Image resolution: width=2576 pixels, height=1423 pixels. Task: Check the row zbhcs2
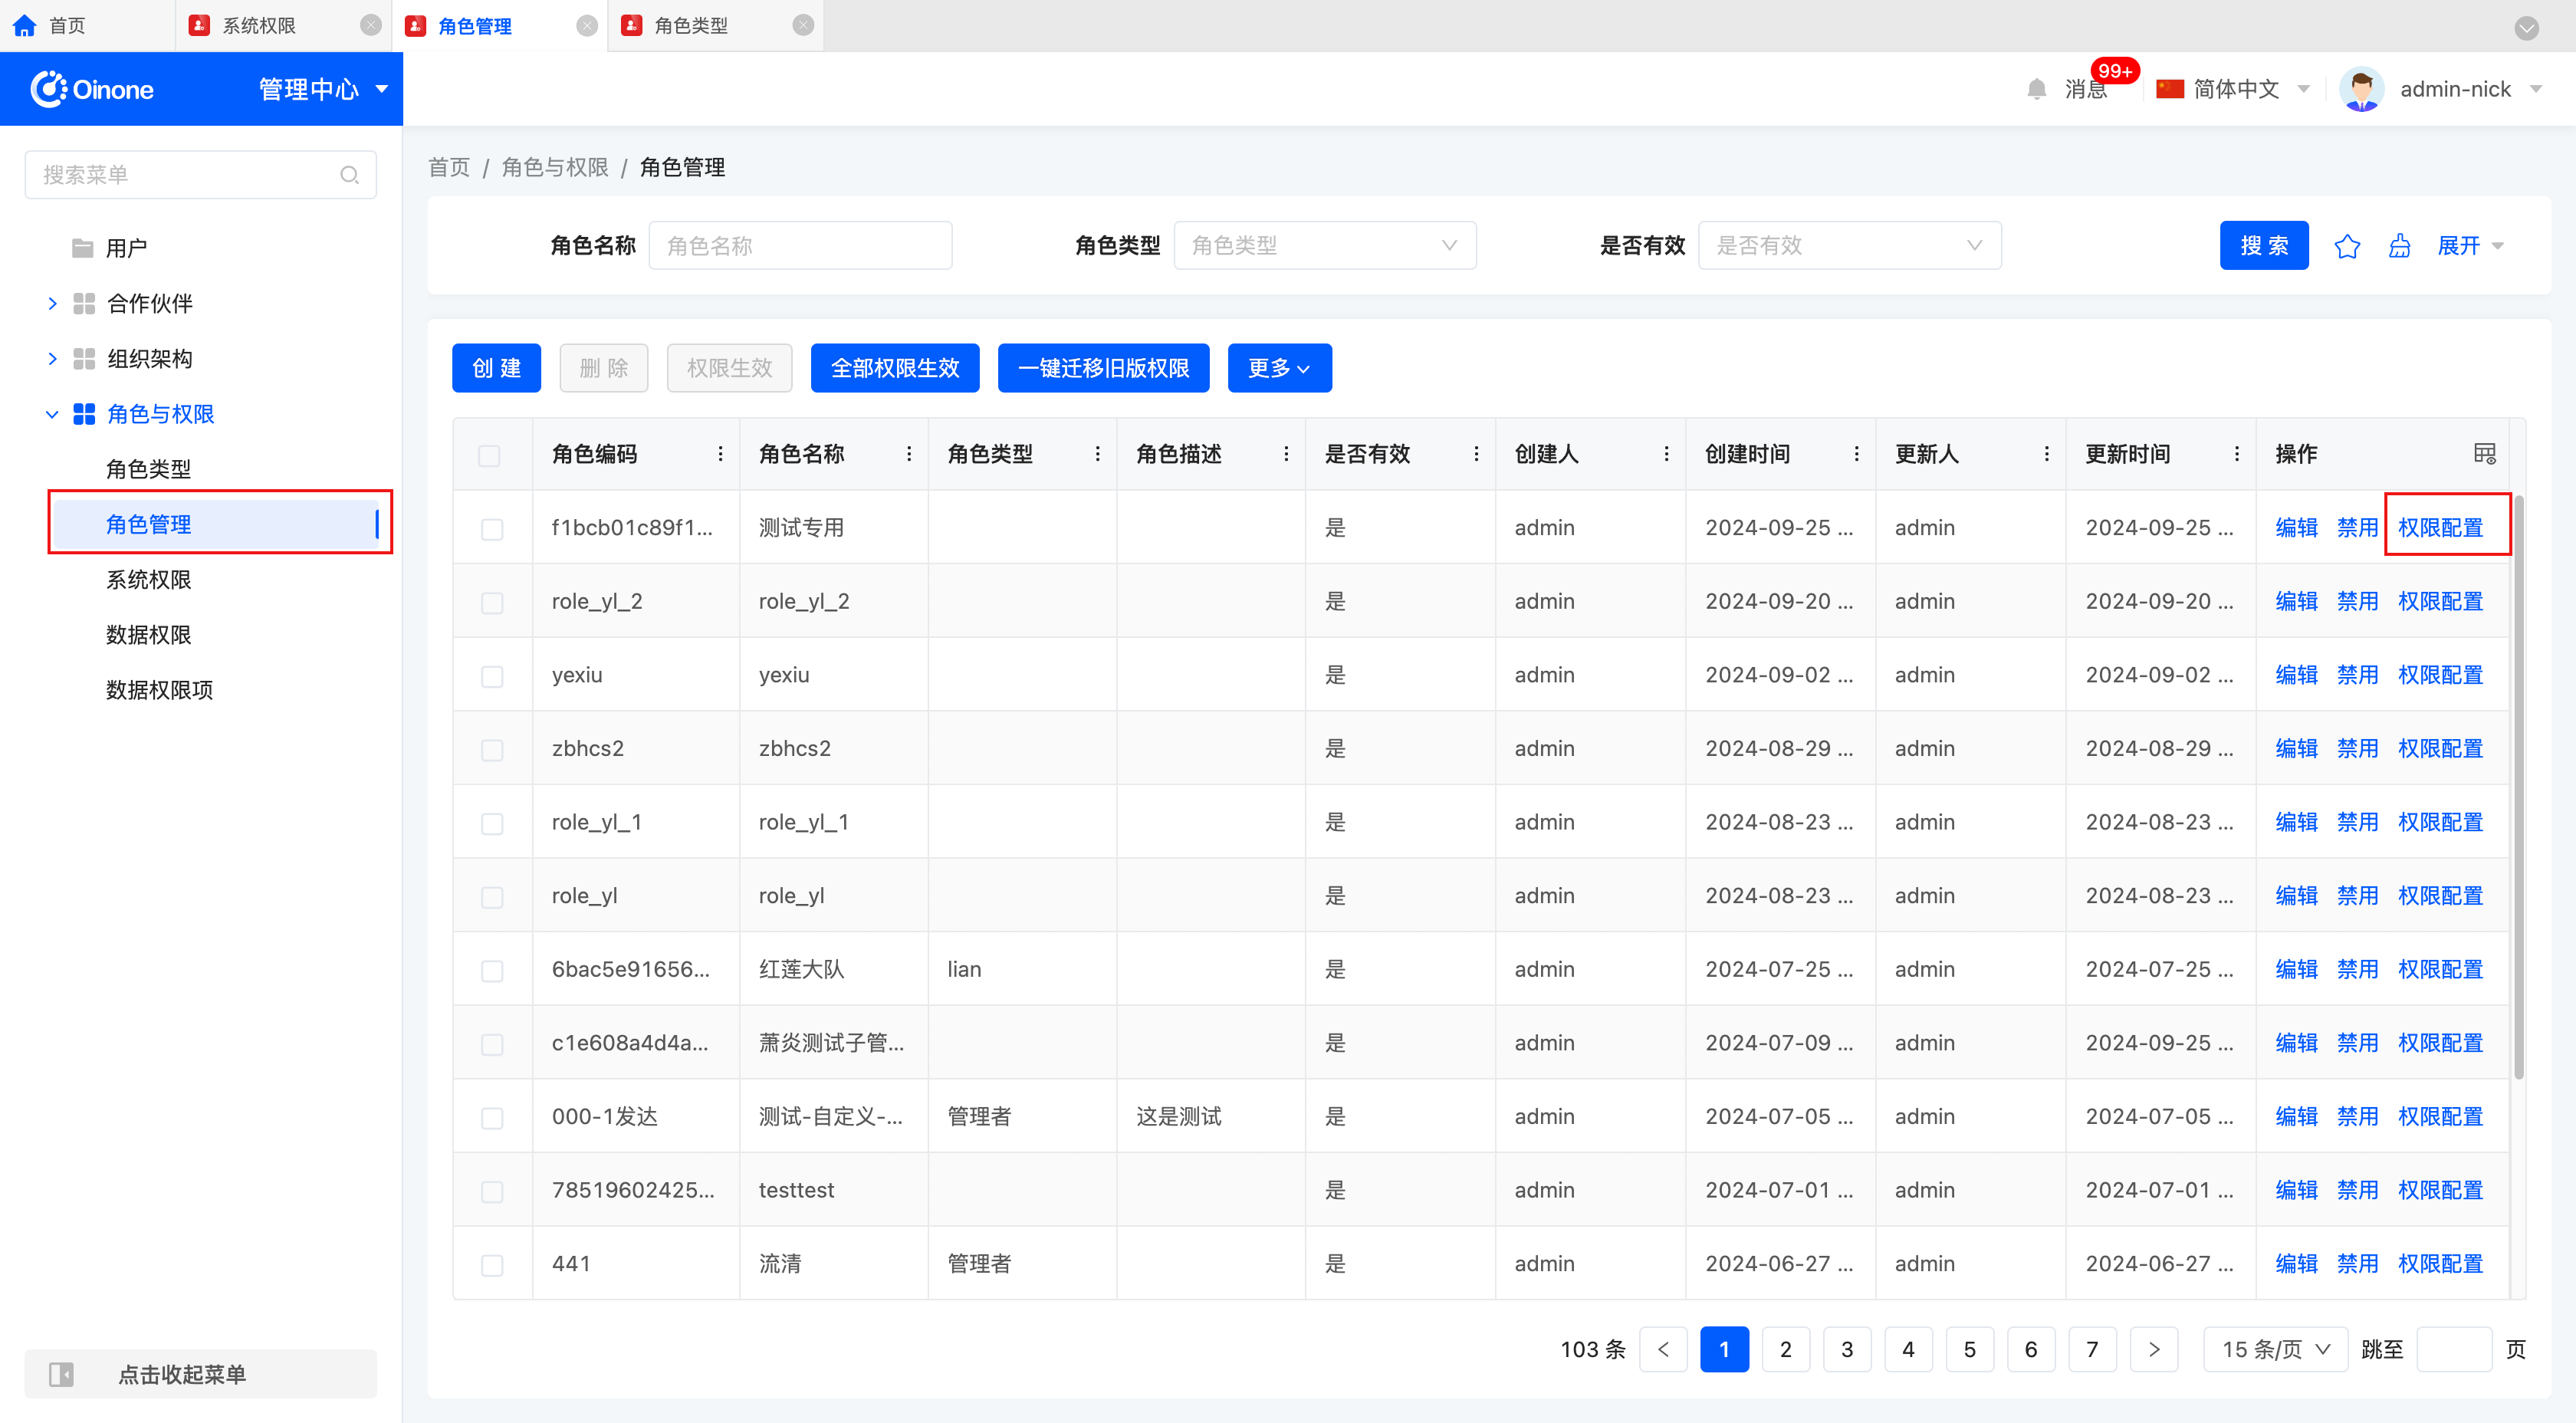tap(492, 750)
